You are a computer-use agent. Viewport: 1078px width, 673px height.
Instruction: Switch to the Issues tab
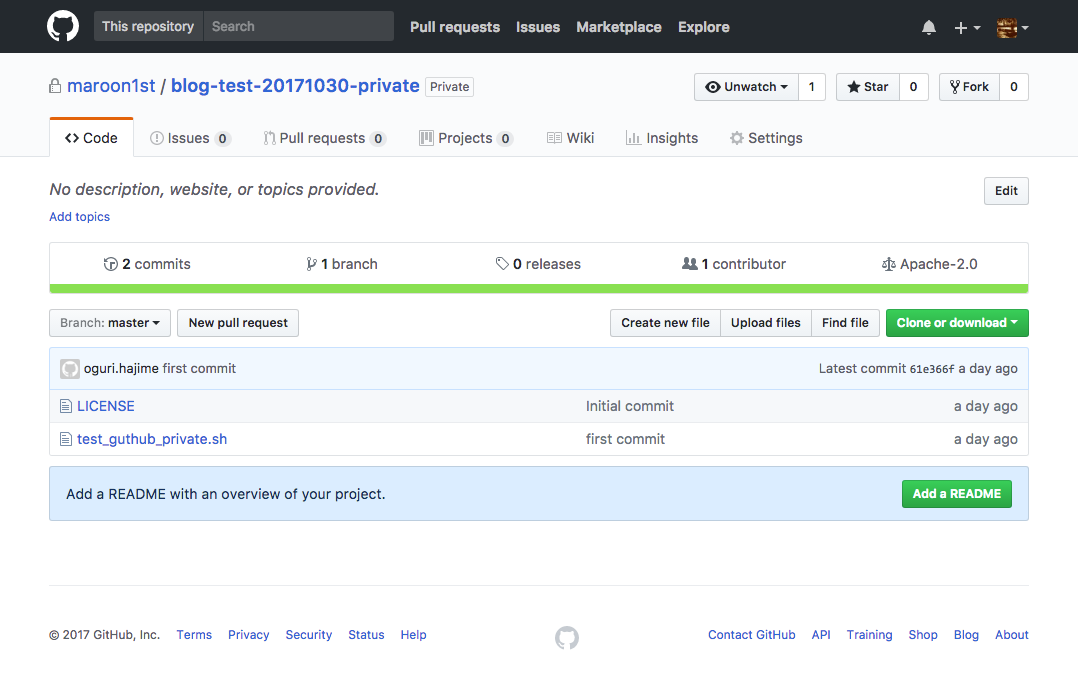click(189, 137)
